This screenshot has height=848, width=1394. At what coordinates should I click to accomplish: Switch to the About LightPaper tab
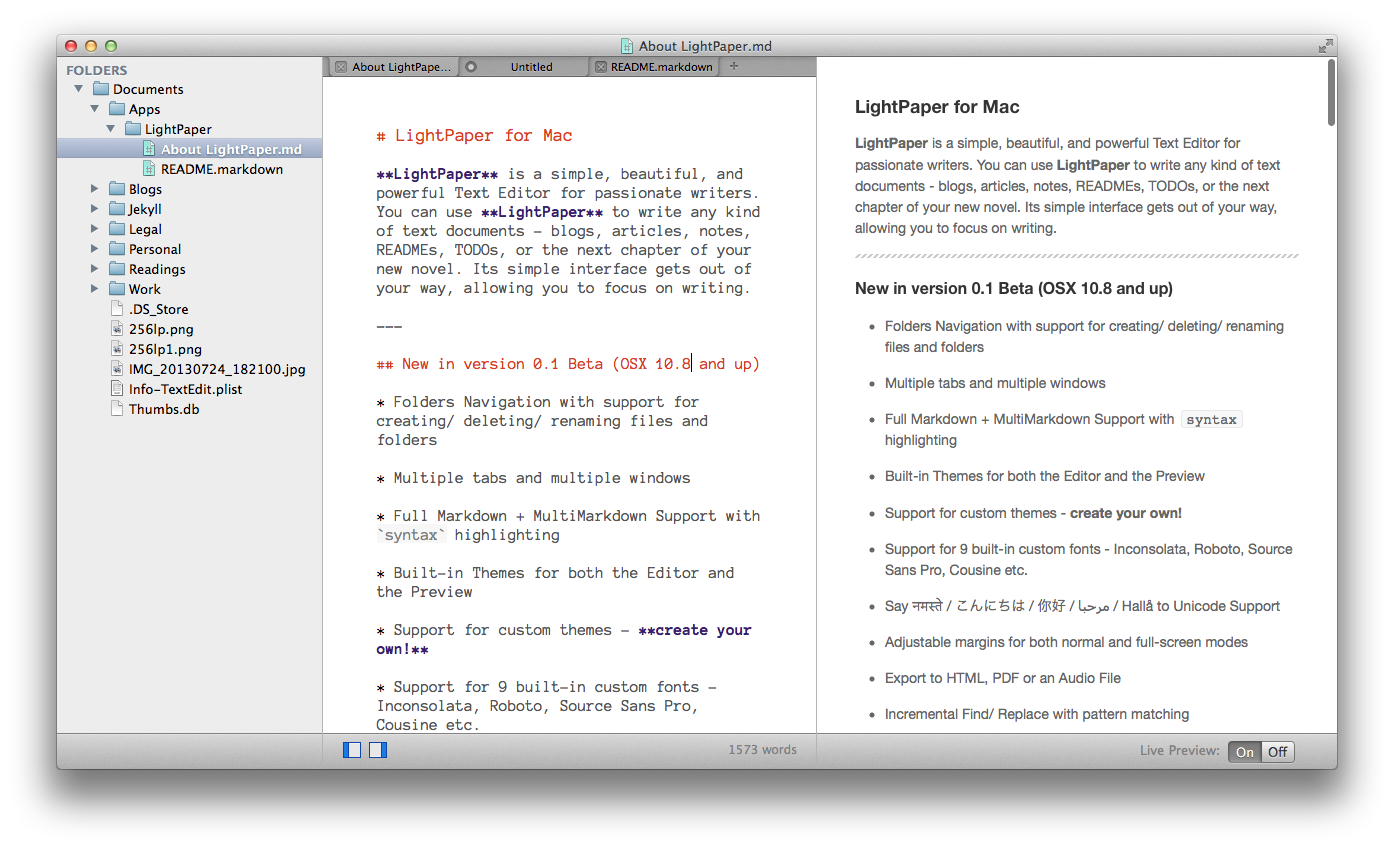pos(393,67)
